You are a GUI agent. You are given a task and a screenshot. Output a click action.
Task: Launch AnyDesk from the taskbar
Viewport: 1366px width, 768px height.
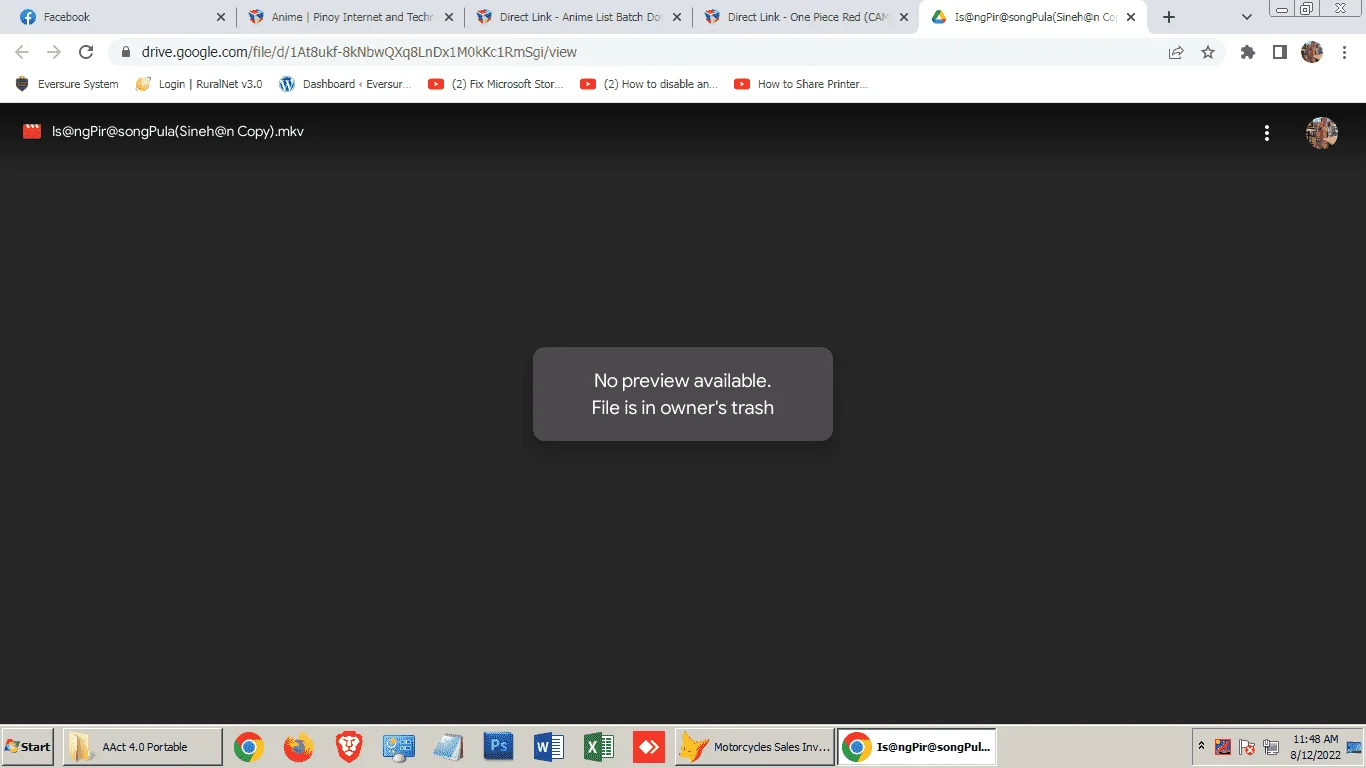pos(649,747)
